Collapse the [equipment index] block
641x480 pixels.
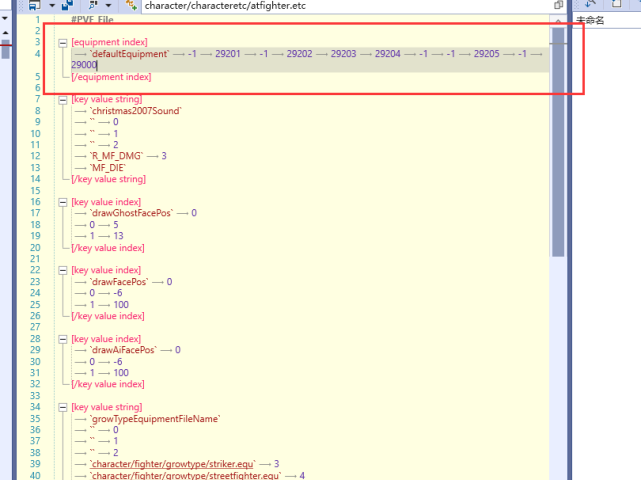(x=63, y=43)
